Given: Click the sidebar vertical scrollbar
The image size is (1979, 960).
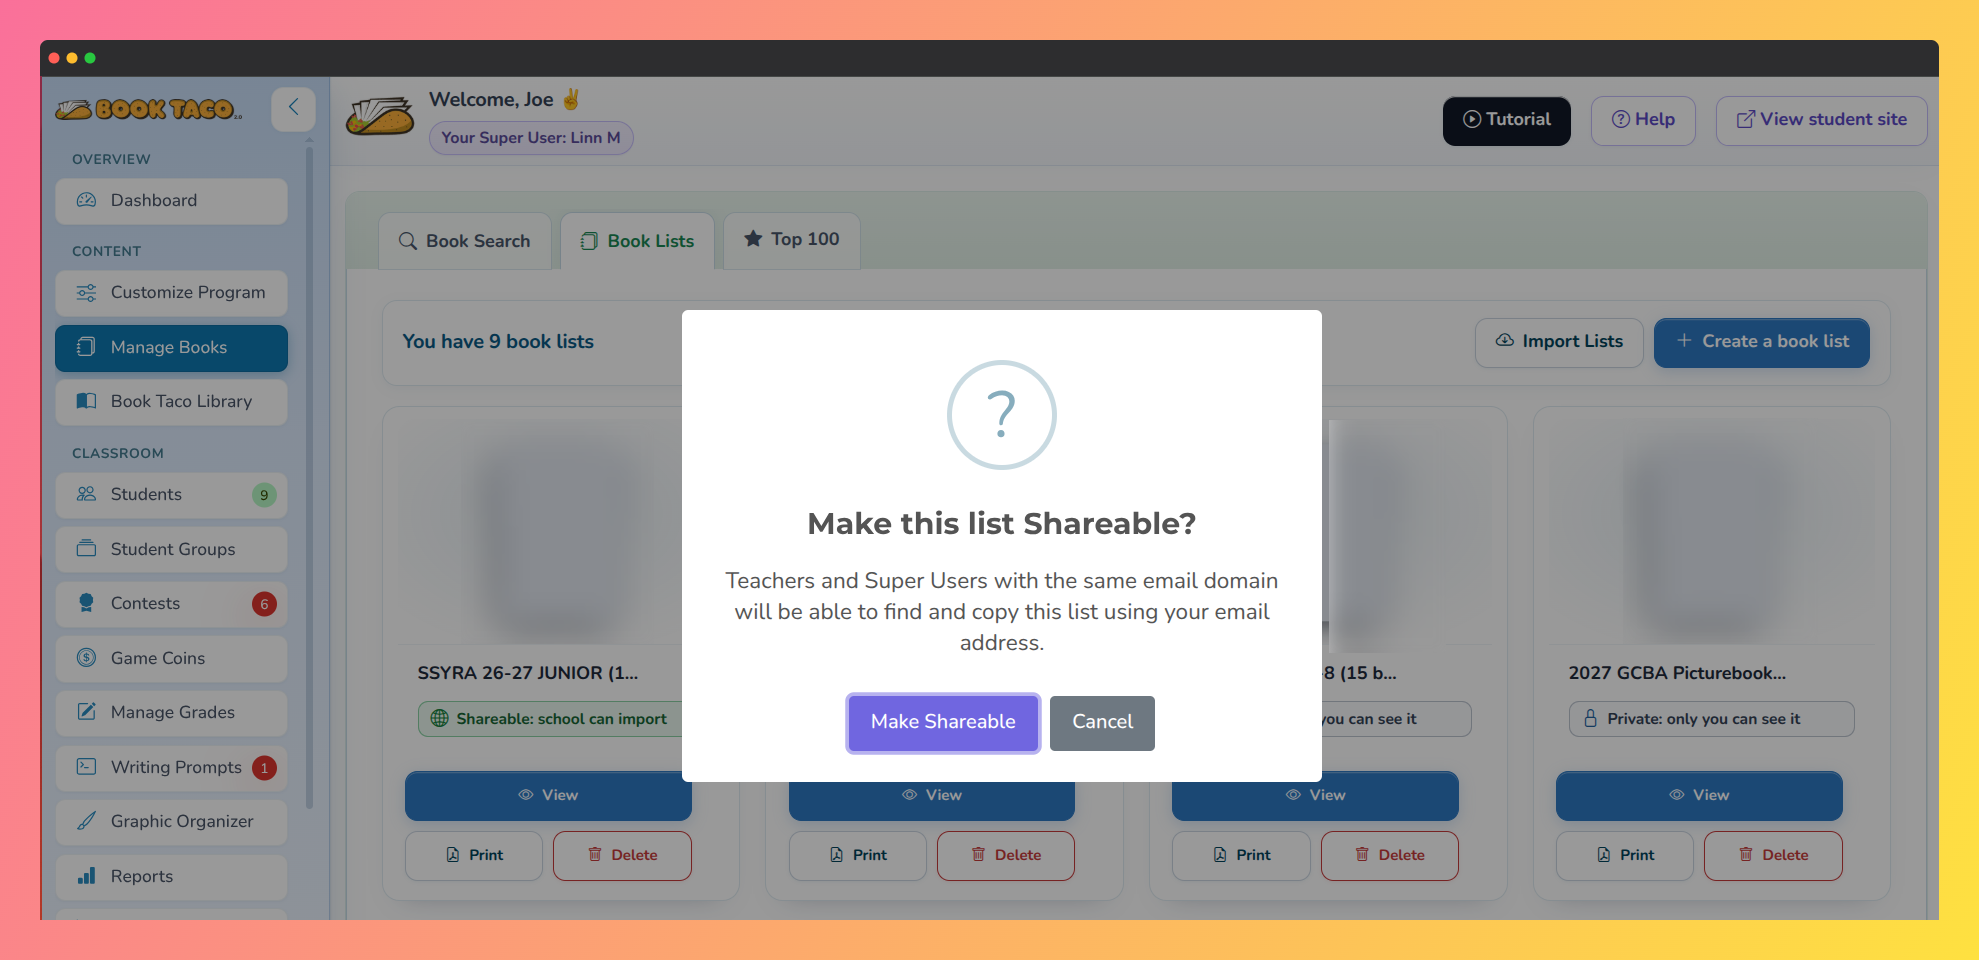Looking at the screenshot, I should [309, 478].
